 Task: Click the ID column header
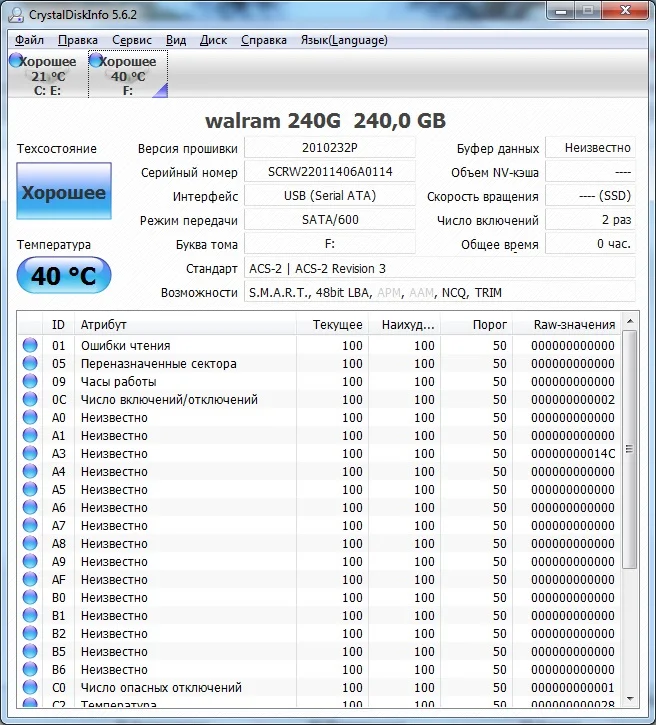(x=58, y=325)
